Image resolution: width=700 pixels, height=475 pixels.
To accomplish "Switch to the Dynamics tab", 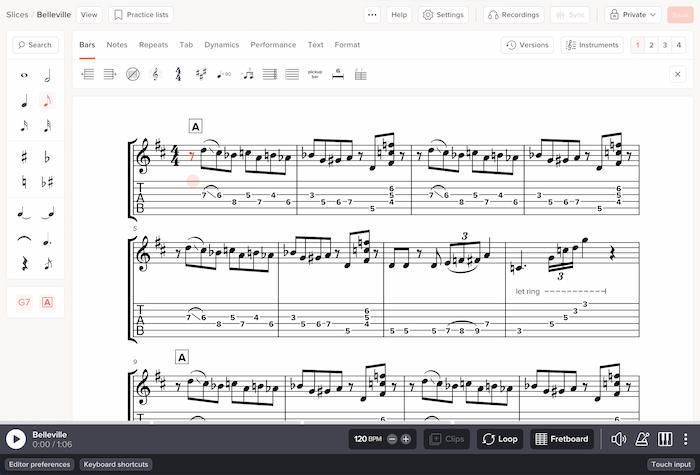I will click(x=222, y=45).
